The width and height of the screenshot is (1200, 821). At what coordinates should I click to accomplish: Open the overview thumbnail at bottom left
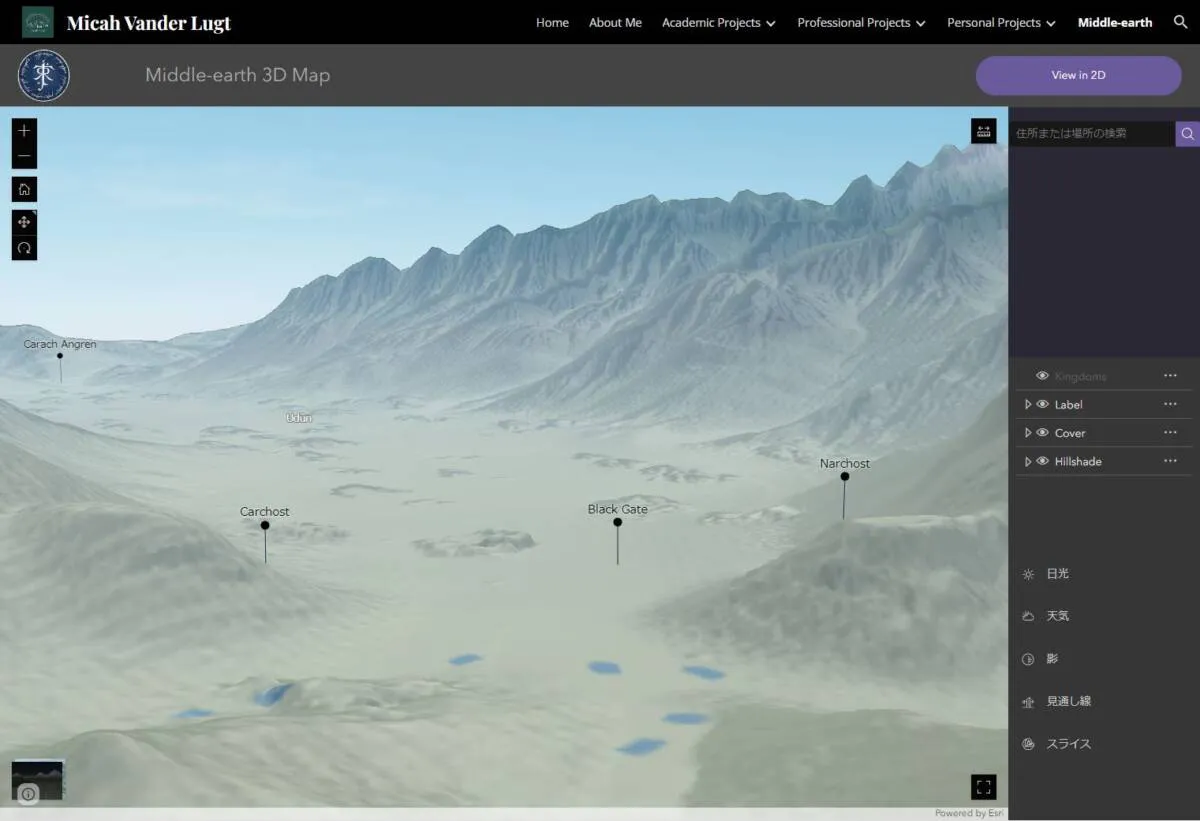[38, 779]
